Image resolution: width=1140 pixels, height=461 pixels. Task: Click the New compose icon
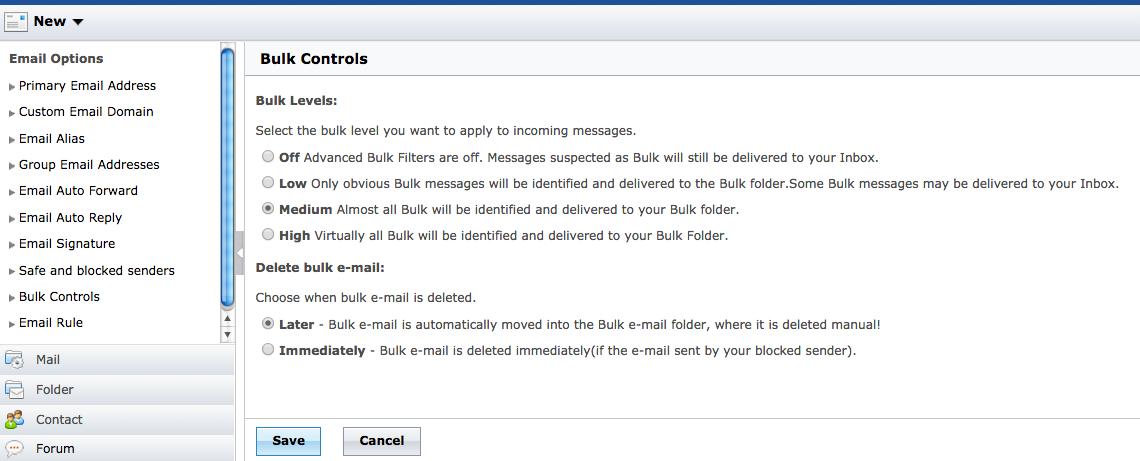click(16, 21)
